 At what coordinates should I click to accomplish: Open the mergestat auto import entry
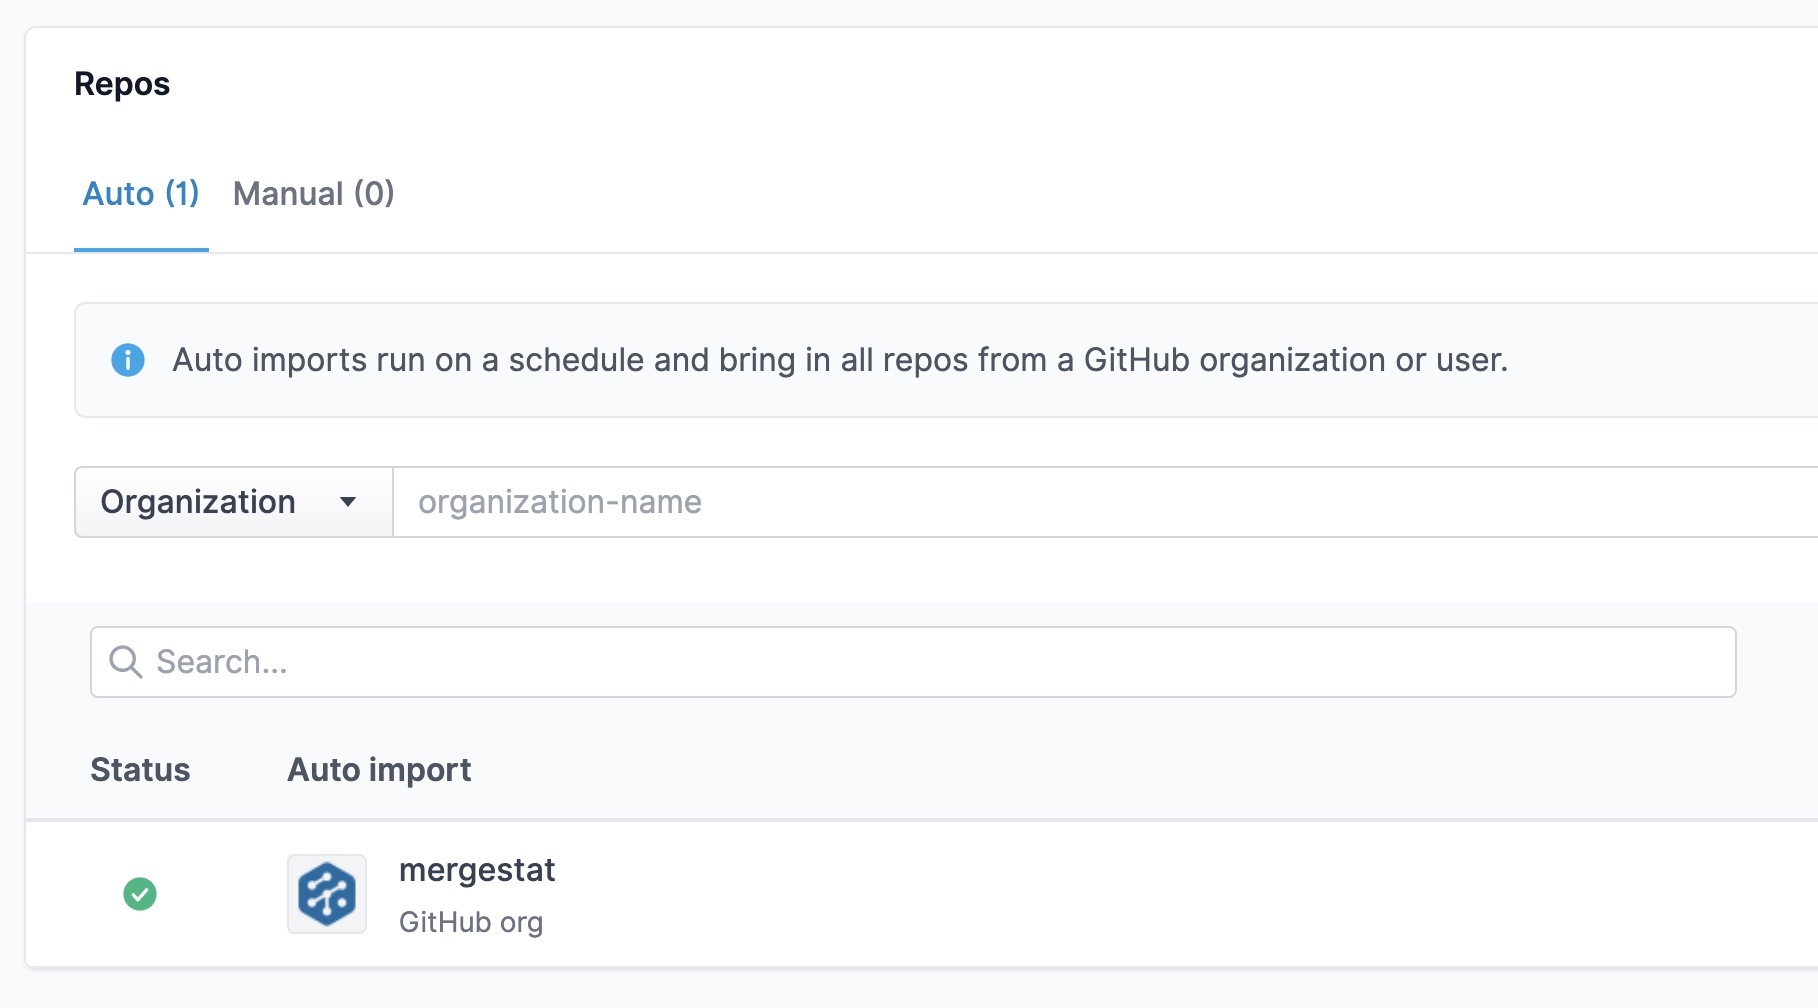click(x=477, y=870)
